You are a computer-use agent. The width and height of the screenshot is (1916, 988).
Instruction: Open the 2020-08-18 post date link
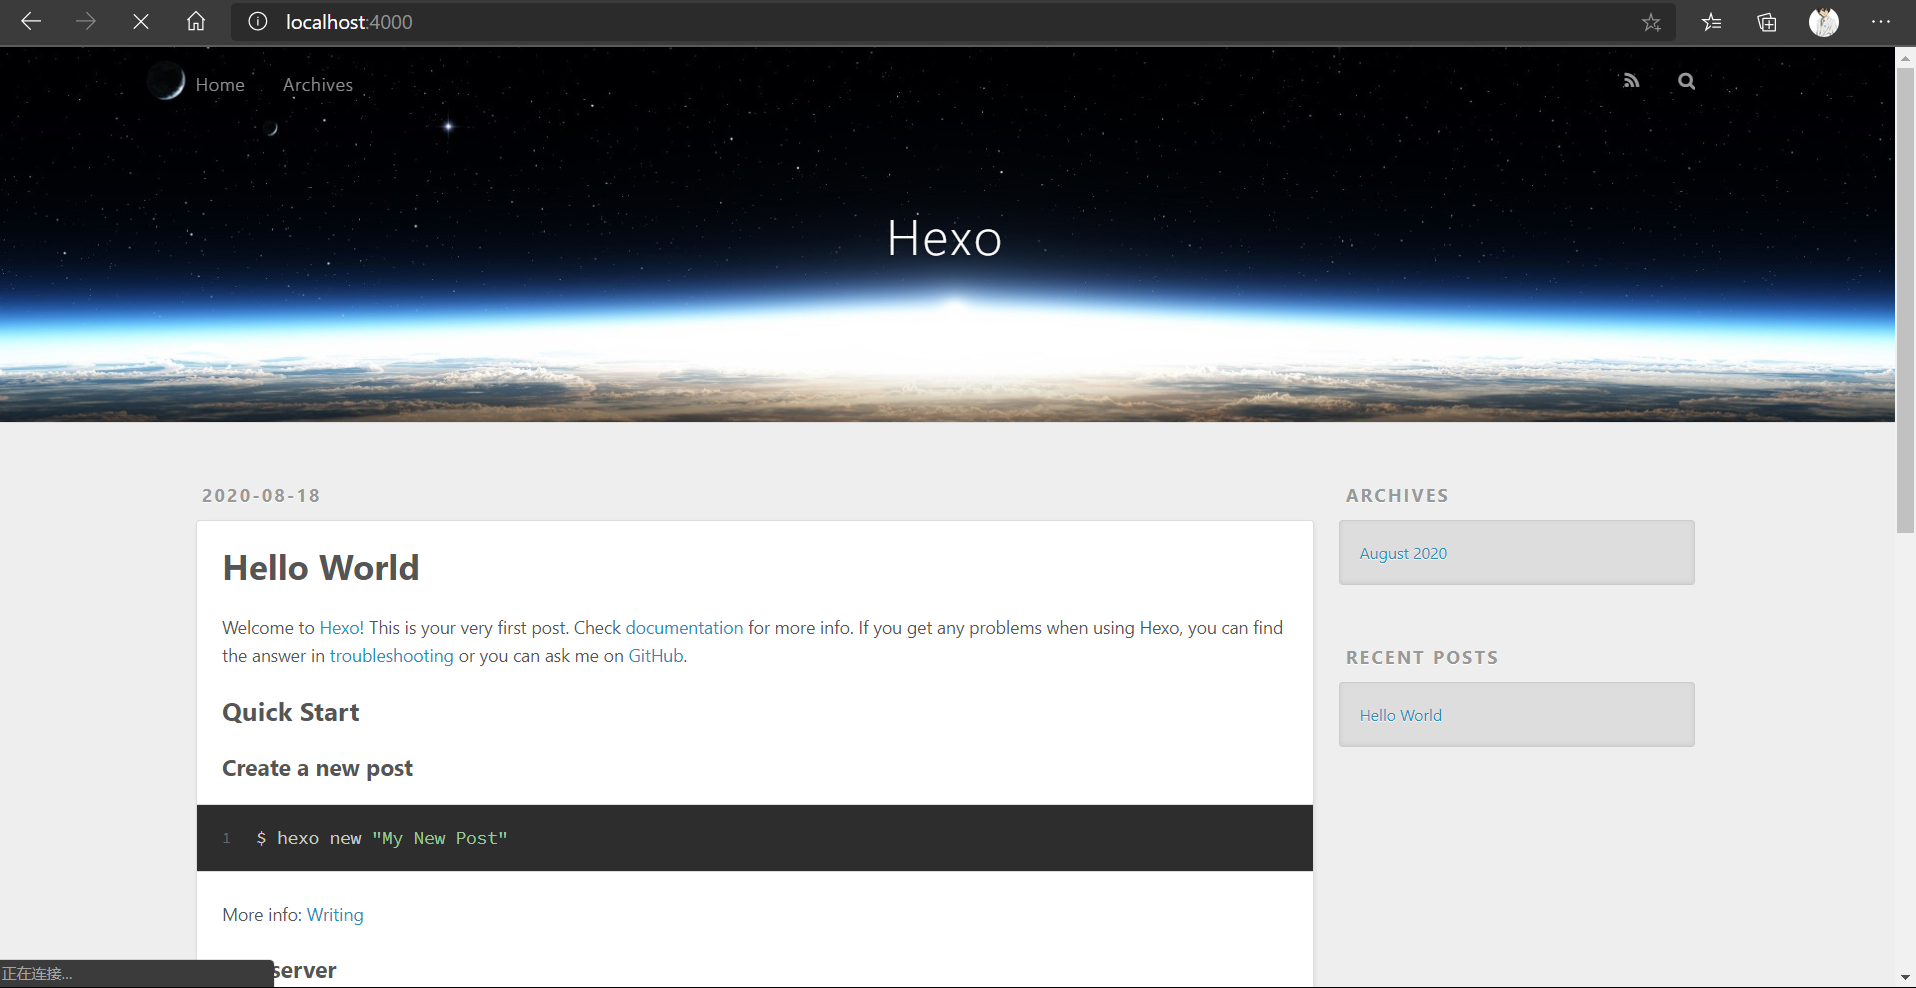coord(261,496)
